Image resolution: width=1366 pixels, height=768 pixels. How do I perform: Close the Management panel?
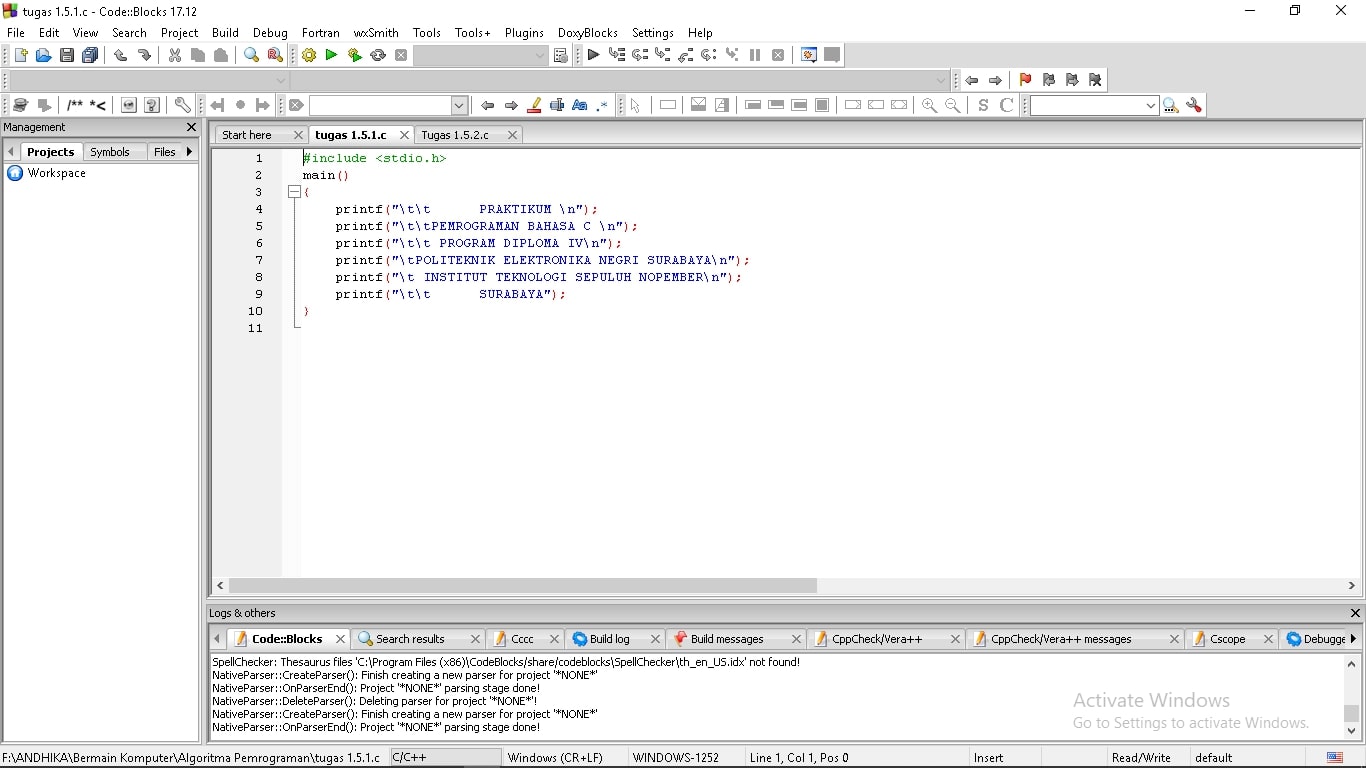[x=192, y=128]
